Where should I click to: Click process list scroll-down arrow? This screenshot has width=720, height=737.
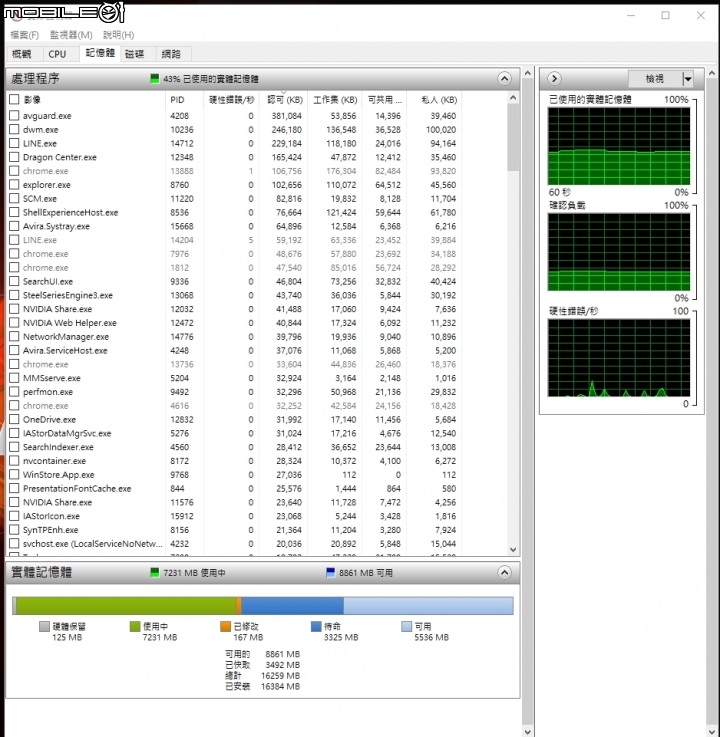coord(513,549)
